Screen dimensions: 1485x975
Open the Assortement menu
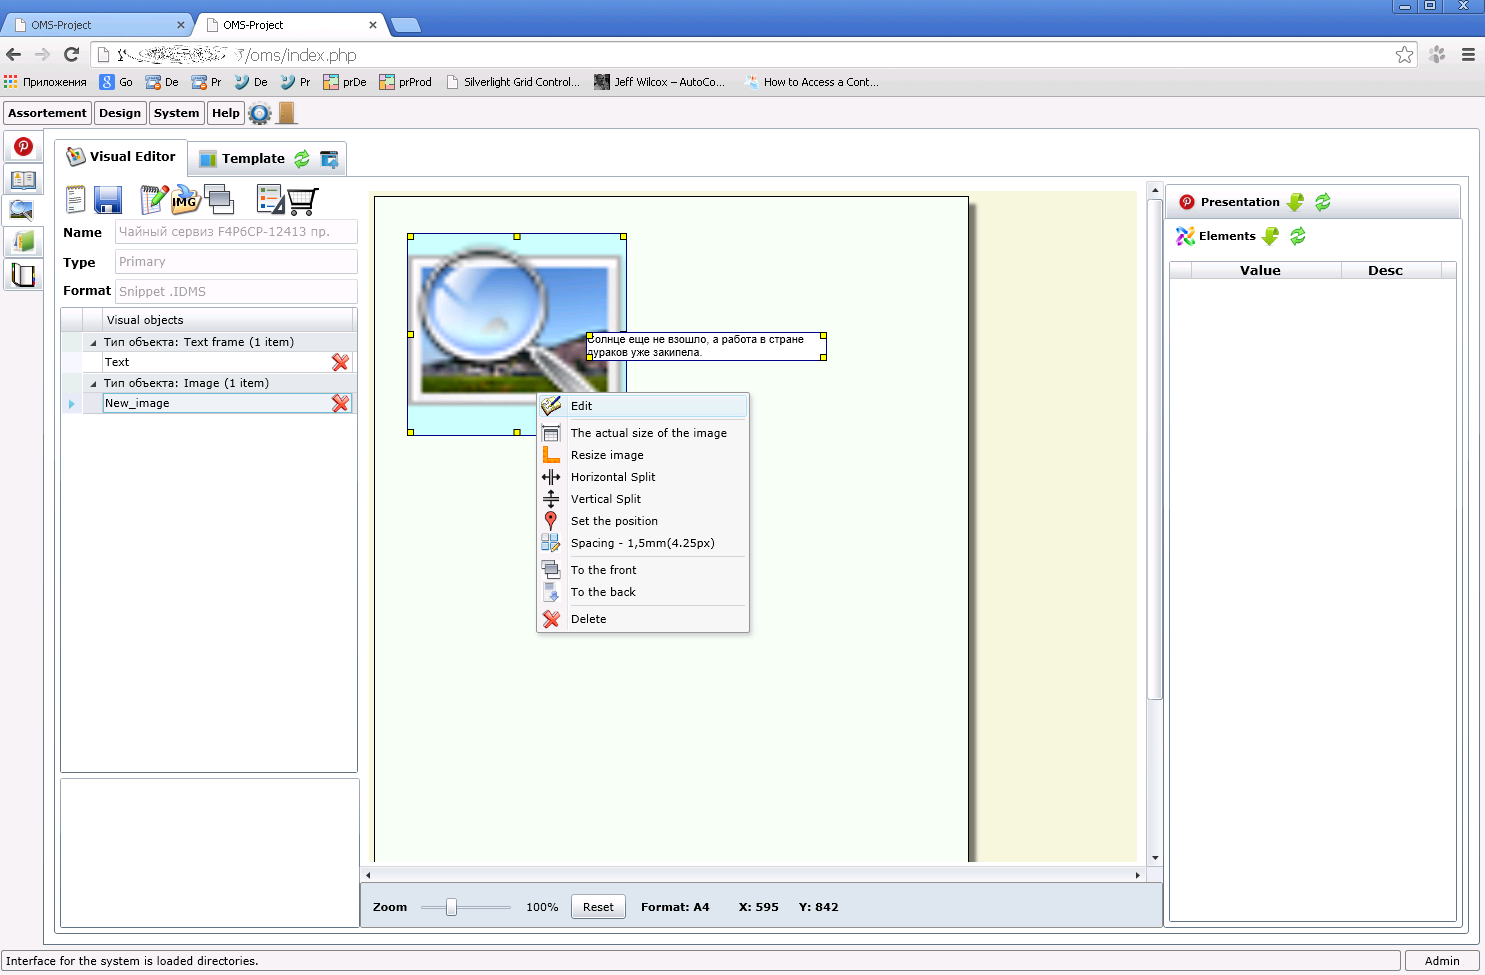47,113
